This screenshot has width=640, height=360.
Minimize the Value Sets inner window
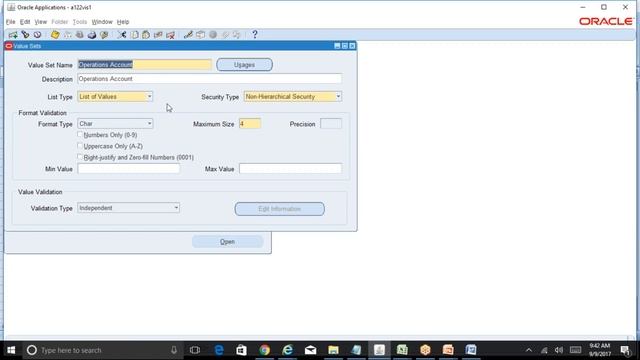(337, 46)
